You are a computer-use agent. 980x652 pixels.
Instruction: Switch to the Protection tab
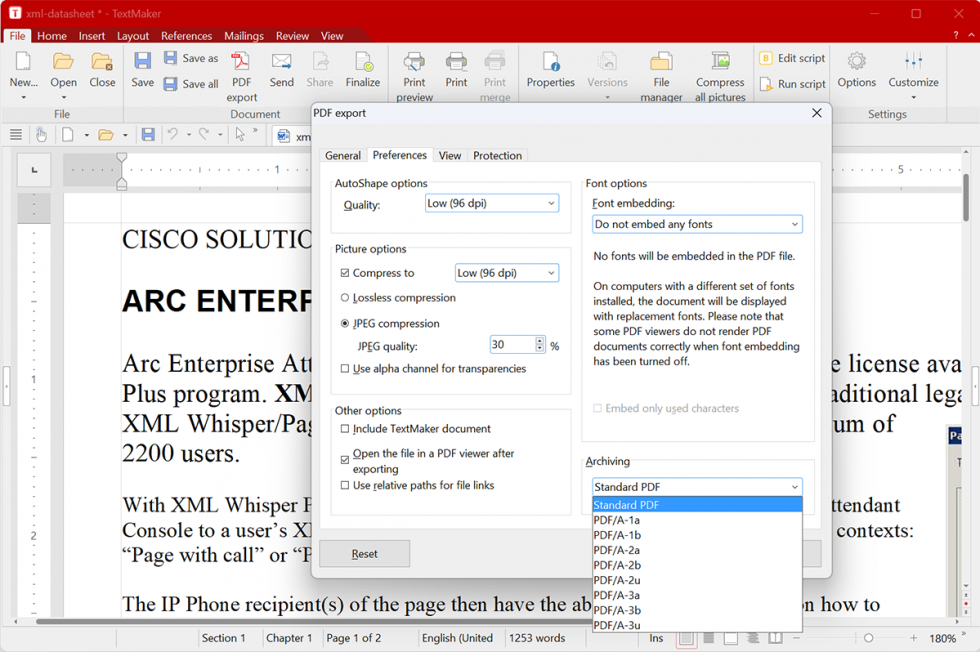pos(497,156)
